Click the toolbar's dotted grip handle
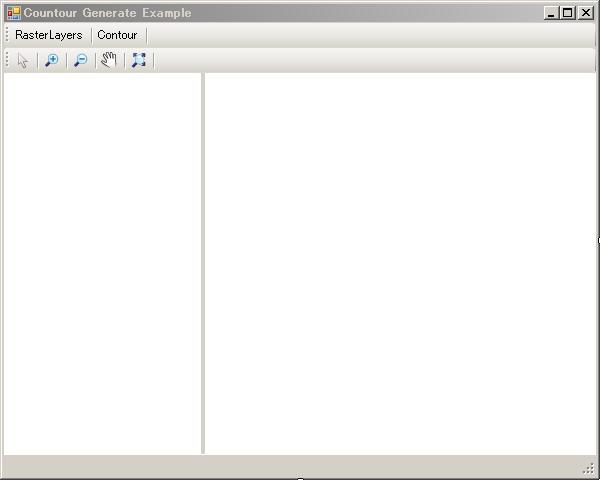600x480 pixels. (7, 60)
